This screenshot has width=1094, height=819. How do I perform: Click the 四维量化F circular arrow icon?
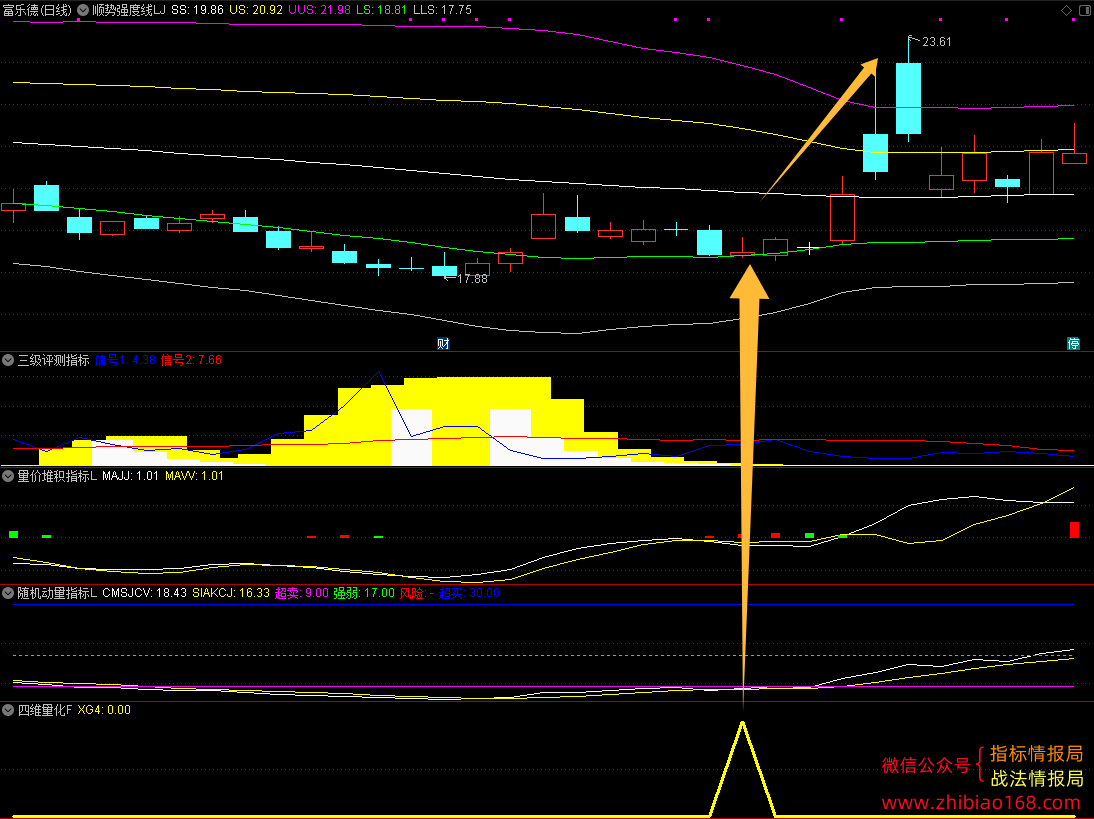point(8,710)
